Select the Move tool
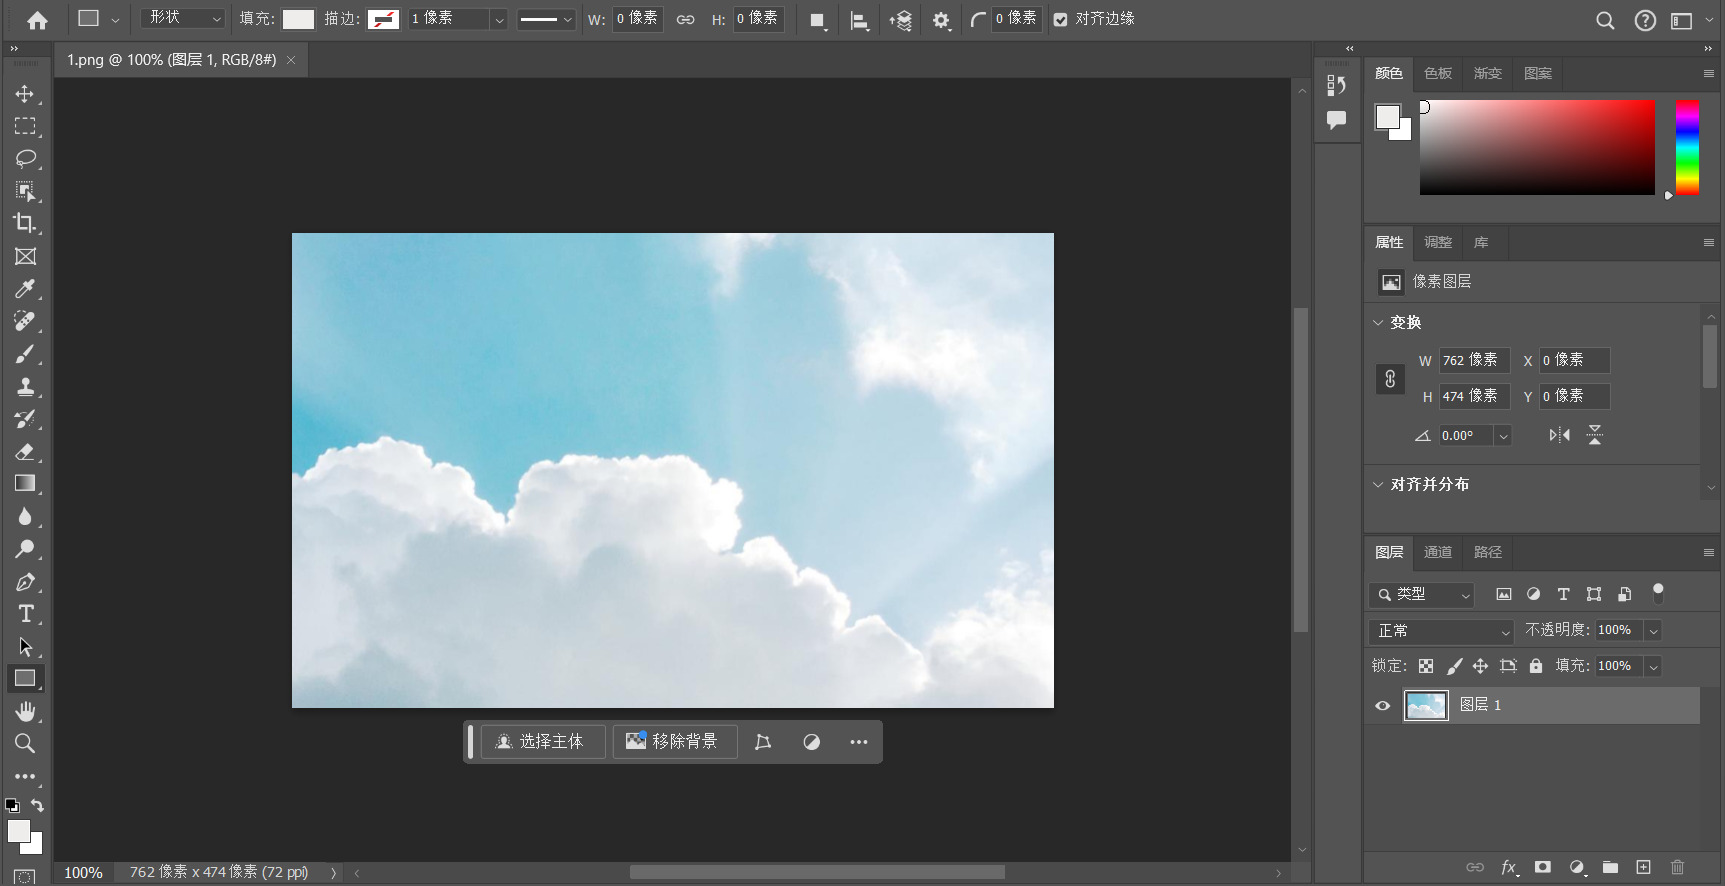This screenshot has width=1725, height=886. [x=25, y=94]
